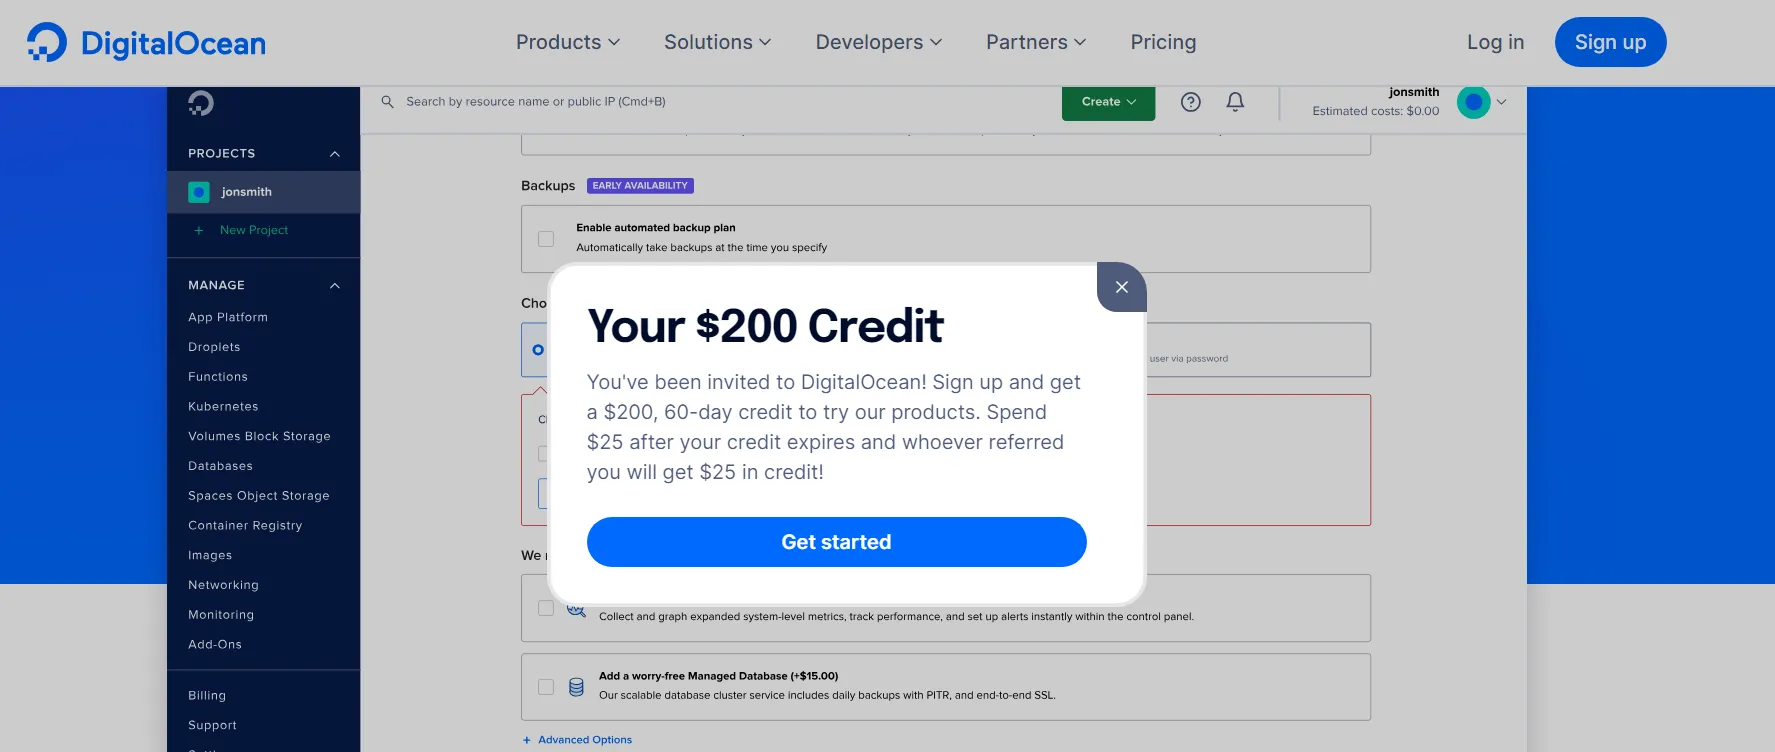Image resolution: width=1775 pixels, height=752 pixels.
Task: Click the DigitalOcean logo in the top bar
Action: click(x=146, y=42)
